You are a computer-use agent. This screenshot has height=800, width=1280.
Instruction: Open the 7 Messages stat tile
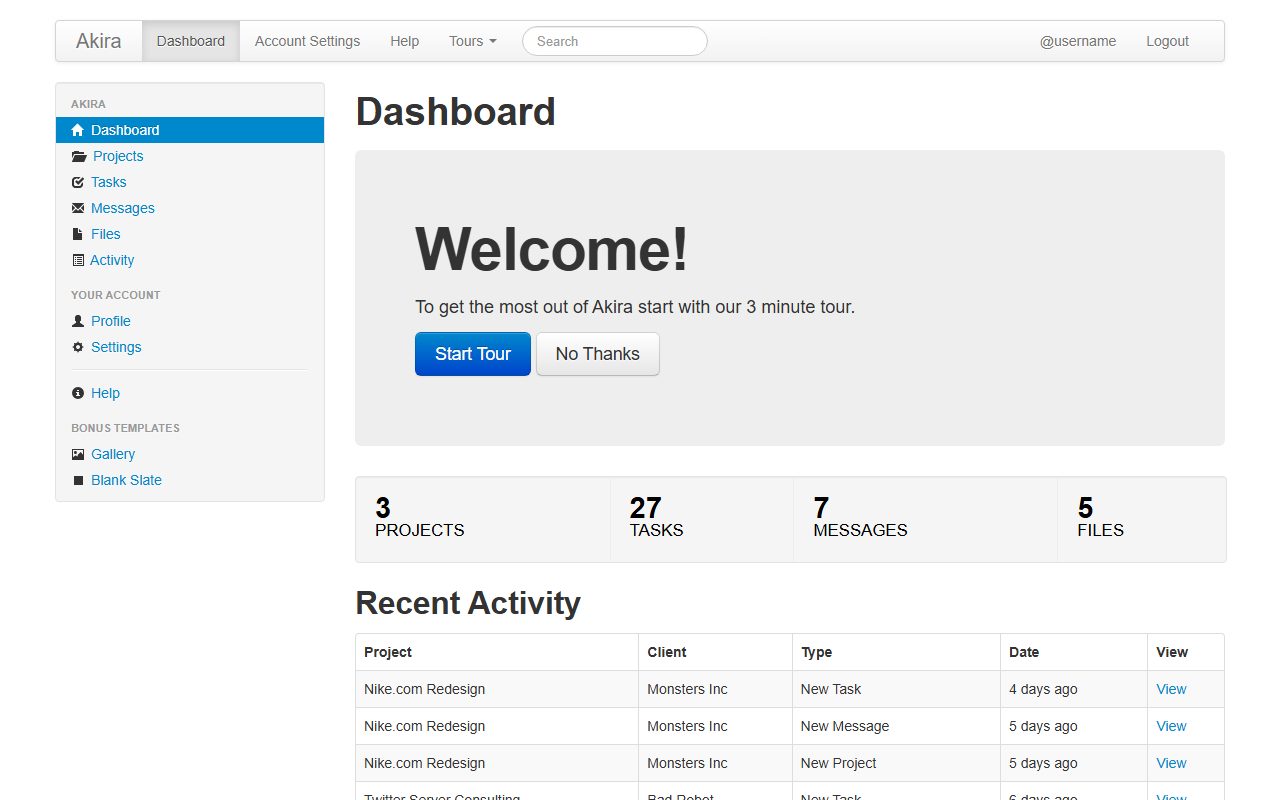click(925, 519)
